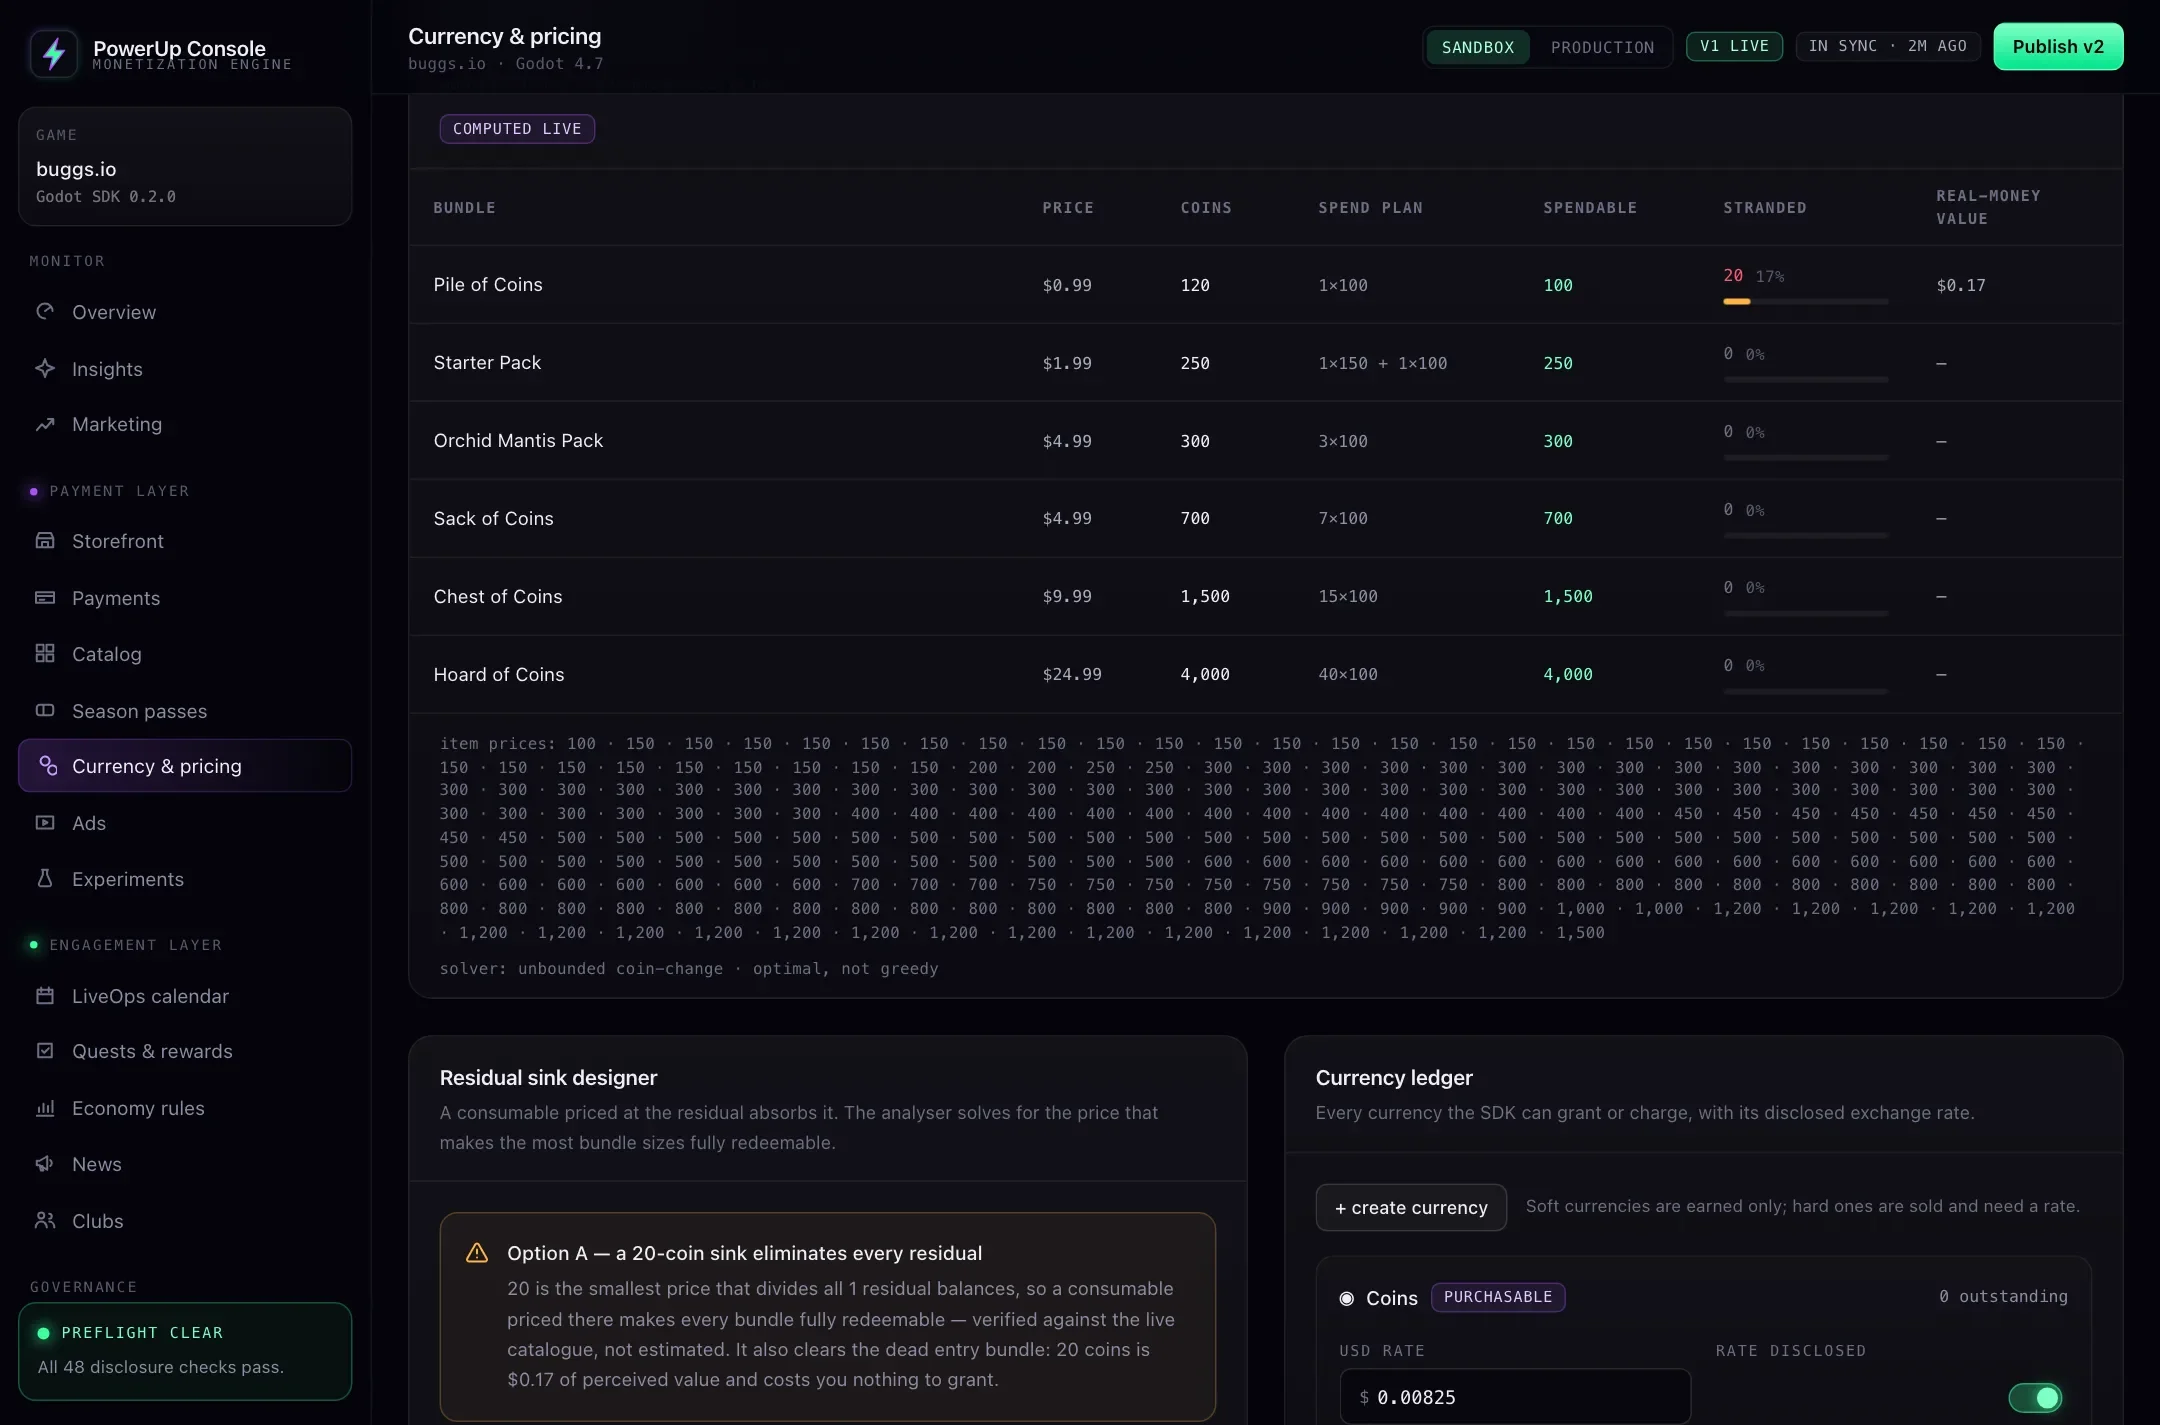Open Overview via its gauge icon
Screen dimensions: 2160x1425
(x=45, y=312)
